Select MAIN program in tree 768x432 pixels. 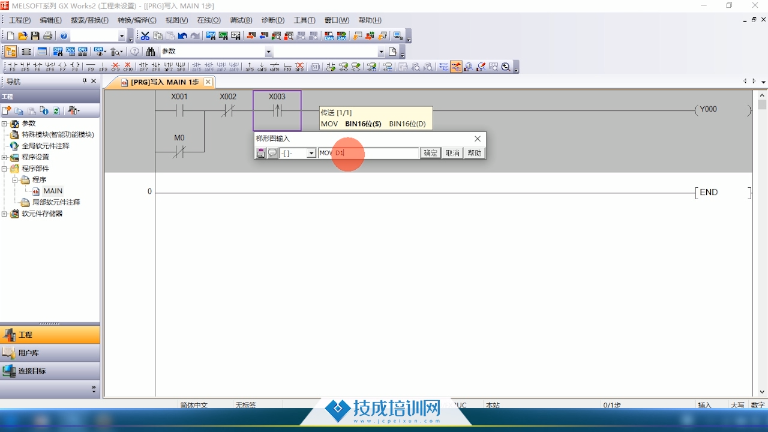coord(52,191)
